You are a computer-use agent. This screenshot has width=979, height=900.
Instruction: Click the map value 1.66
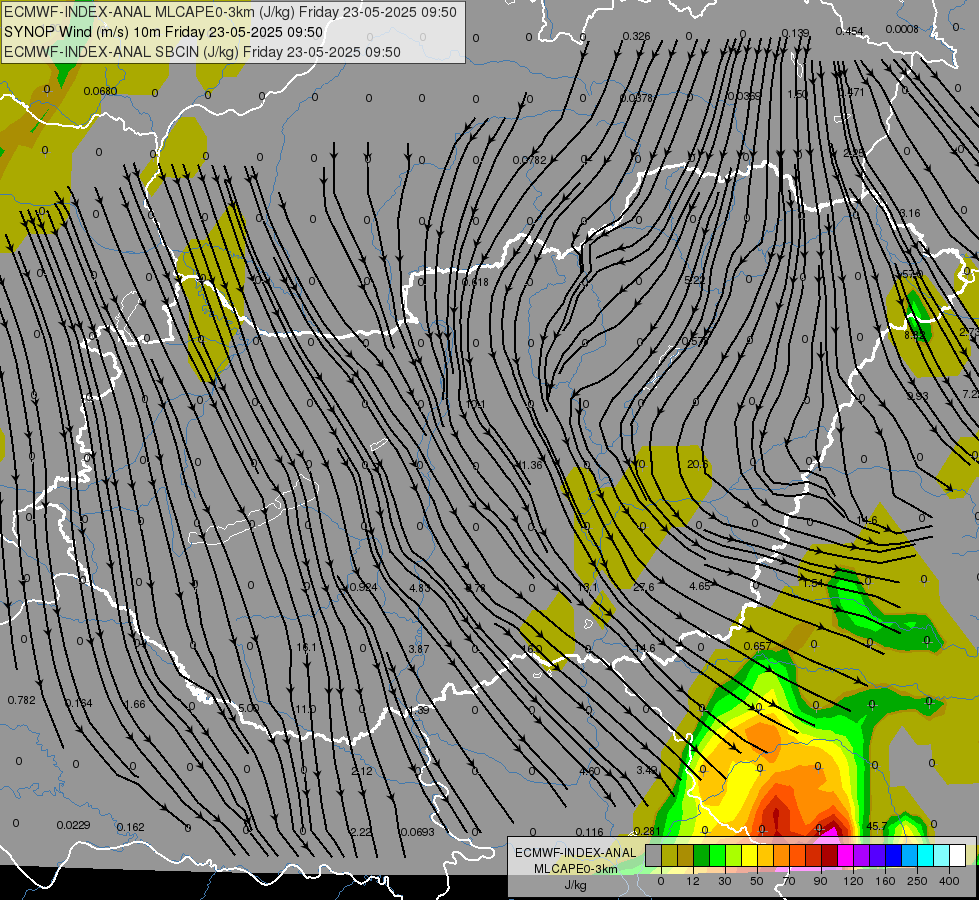click(x=135, y=704)
